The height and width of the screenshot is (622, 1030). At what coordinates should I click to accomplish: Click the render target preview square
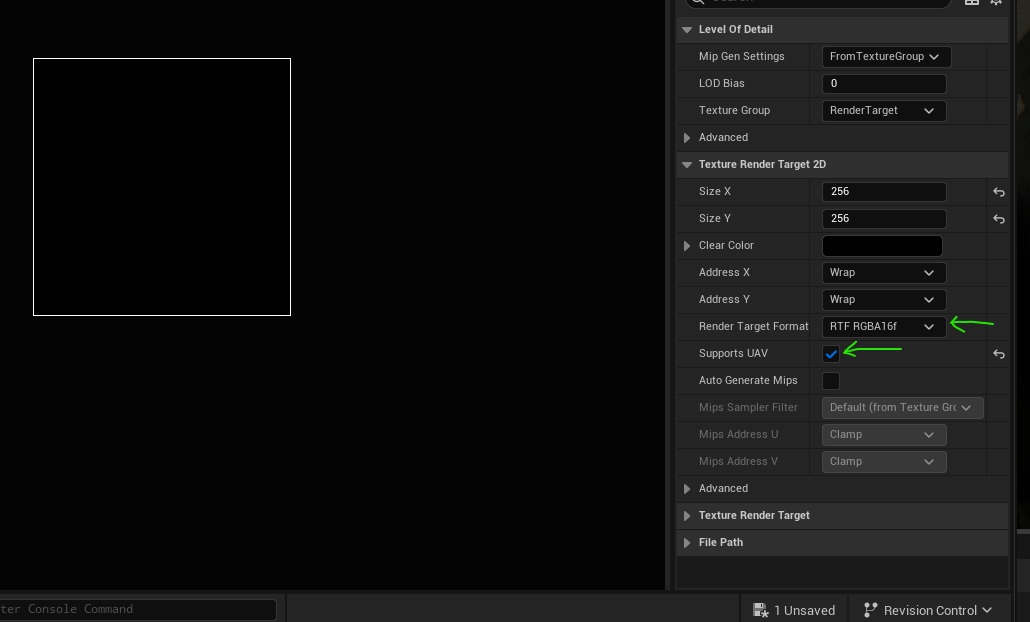pos(162,187)
